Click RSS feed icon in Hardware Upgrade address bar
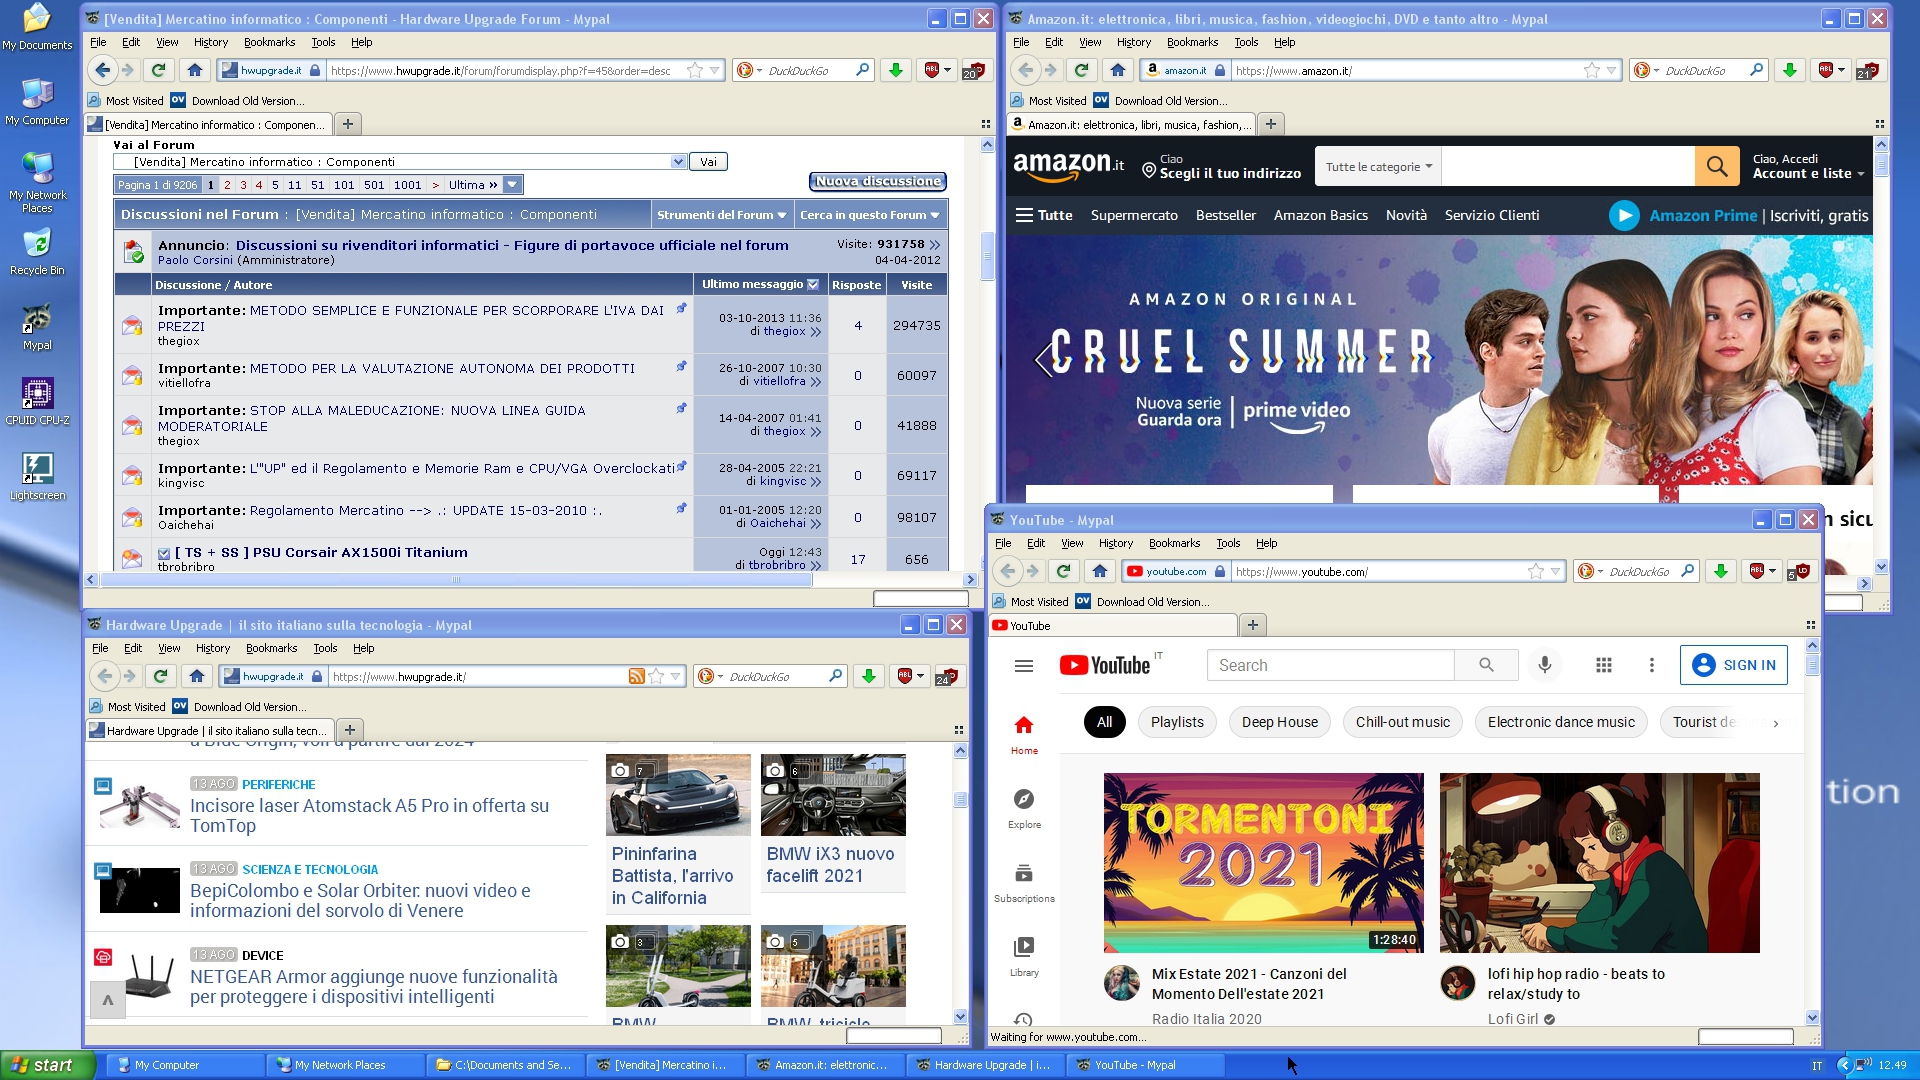The width and height of the screenshot is (1920, 1080). pyautogui.click(x=636, y=676)
